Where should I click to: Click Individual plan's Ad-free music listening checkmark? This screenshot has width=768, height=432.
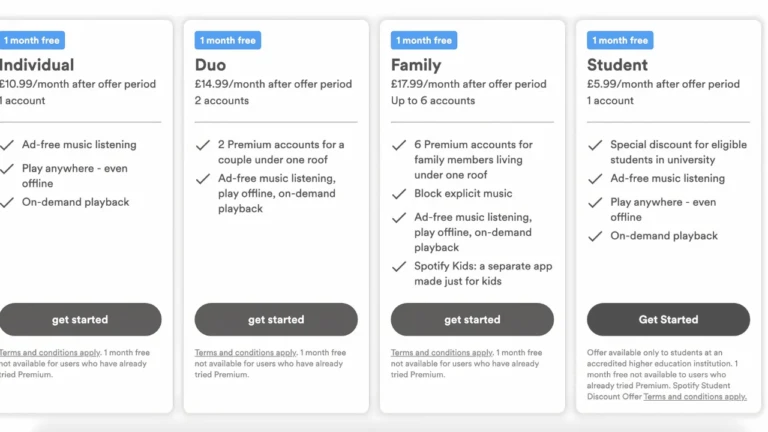pos(7,145)
